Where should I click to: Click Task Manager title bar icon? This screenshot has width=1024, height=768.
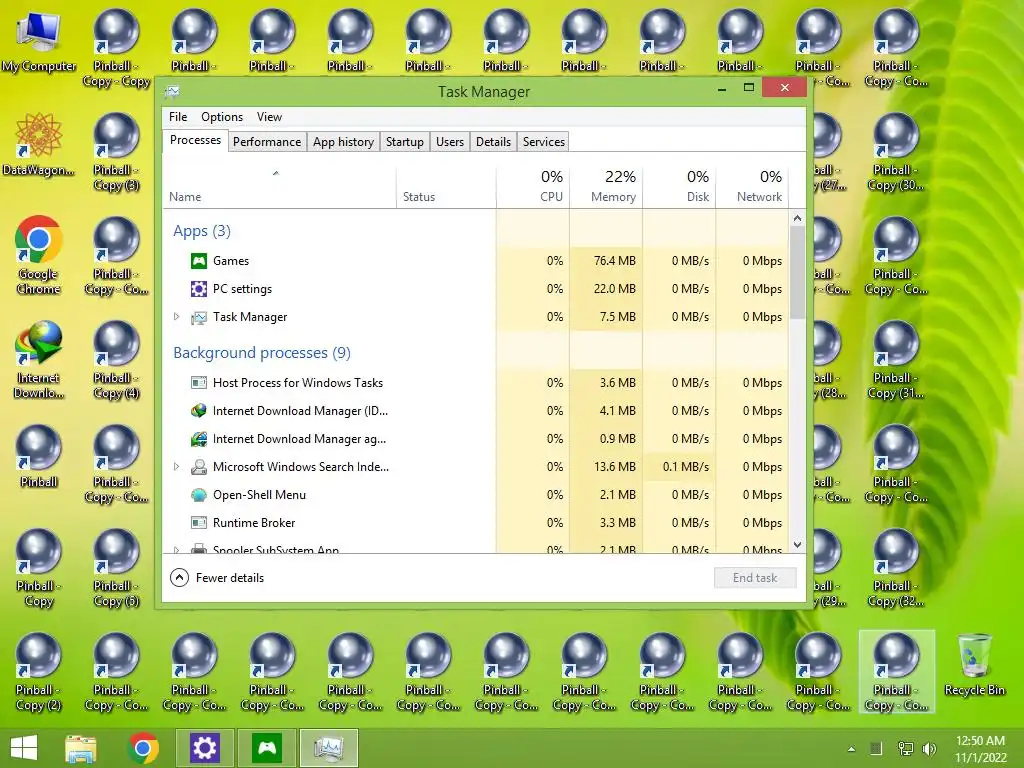click(172, 91)
